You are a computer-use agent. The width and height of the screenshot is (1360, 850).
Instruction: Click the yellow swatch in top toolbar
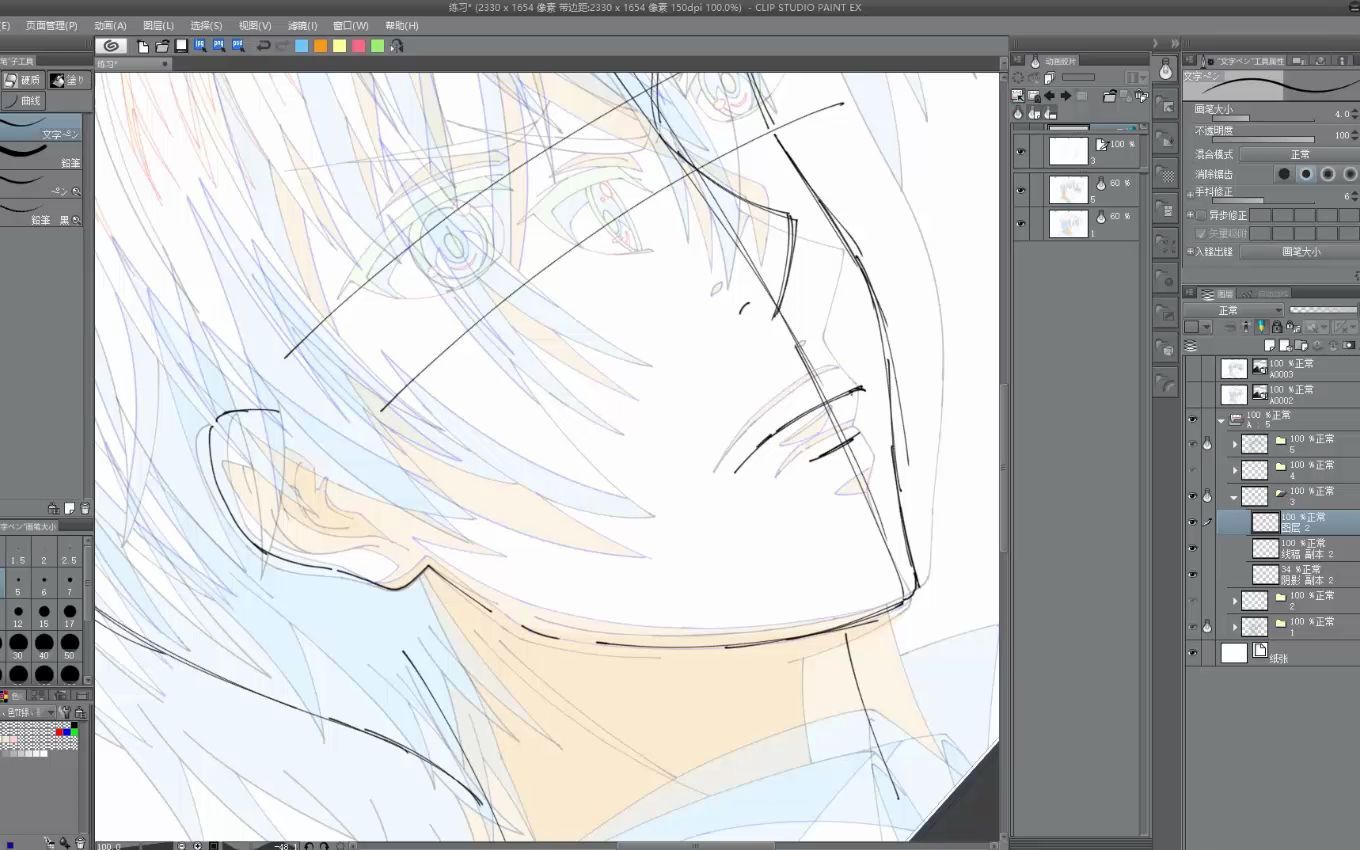click(339, 46)
